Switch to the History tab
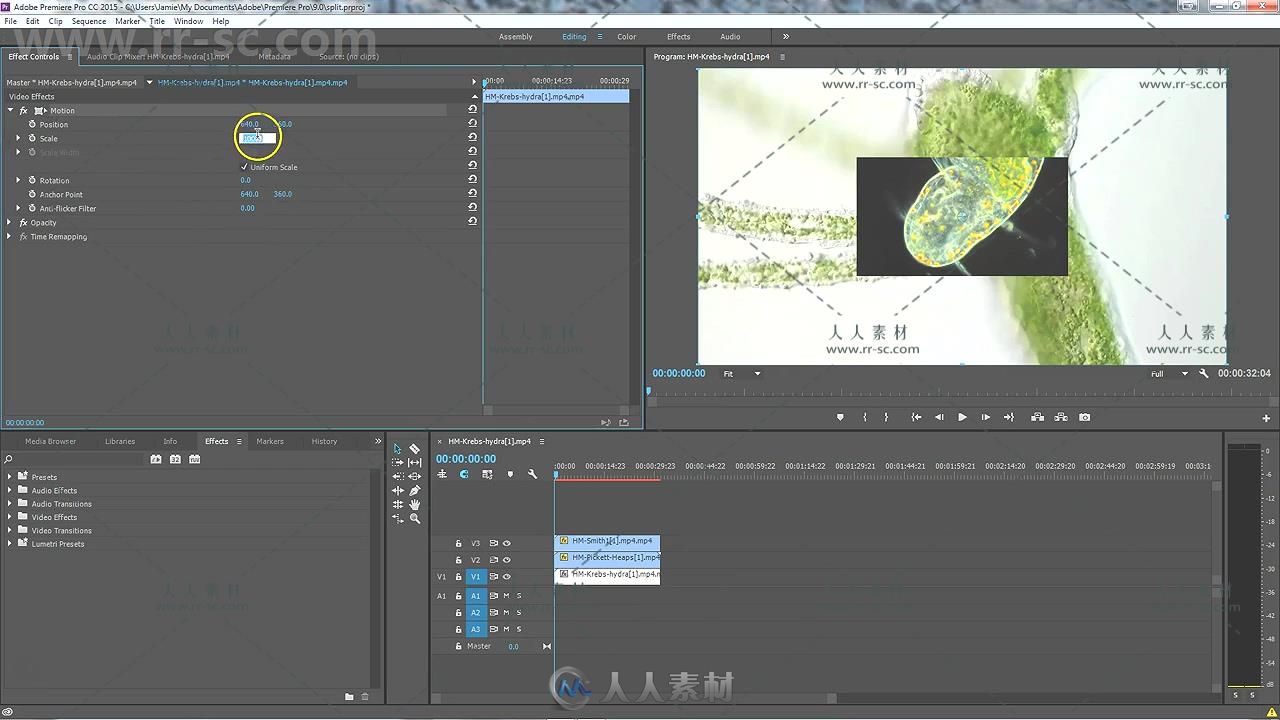Viewport: 1280px width, 720px height. pyautogui.click(x=324, y=441)
